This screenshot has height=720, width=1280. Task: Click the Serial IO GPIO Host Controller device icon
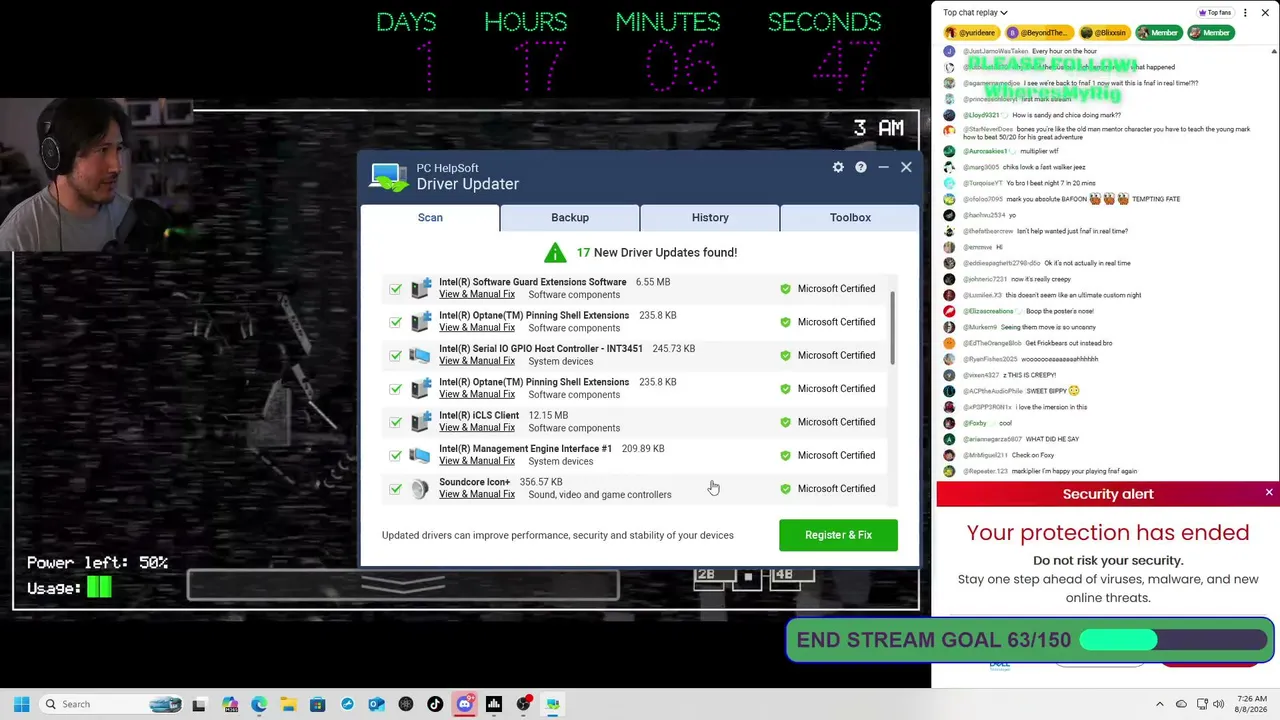(420, 355)
